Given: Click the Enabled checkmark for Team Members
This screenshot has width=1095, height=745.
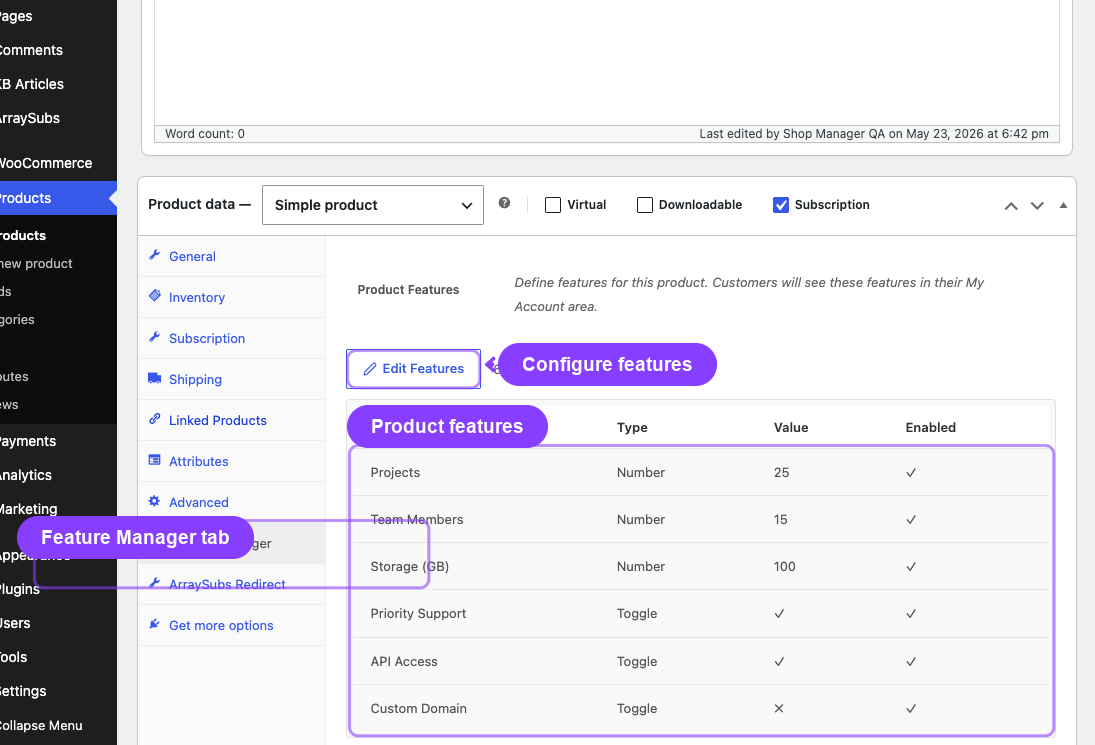Looking at the screenshot, I should click(911, 519).
